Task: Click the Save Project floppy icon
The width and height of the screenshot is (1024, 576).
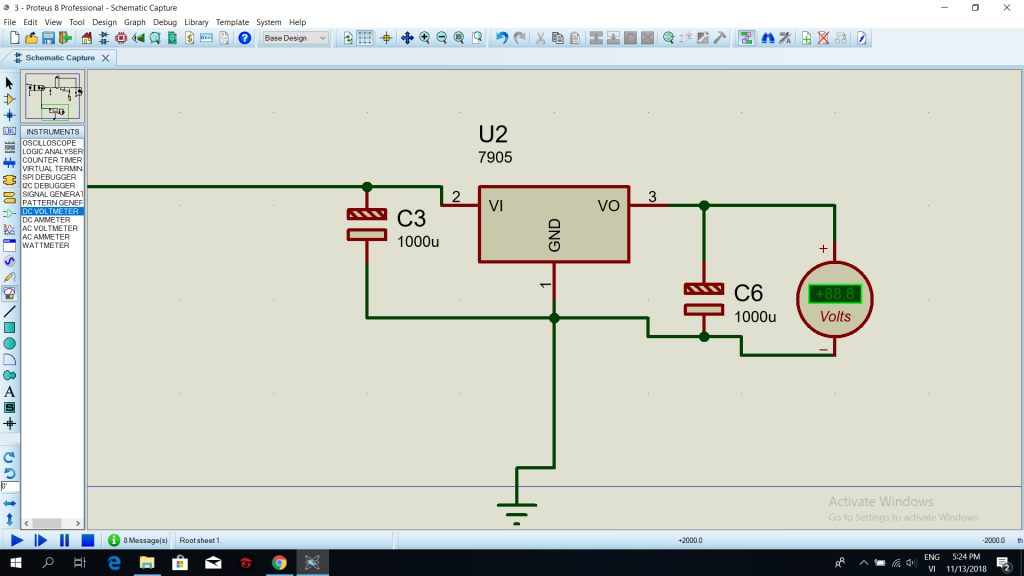Action: 48,39
